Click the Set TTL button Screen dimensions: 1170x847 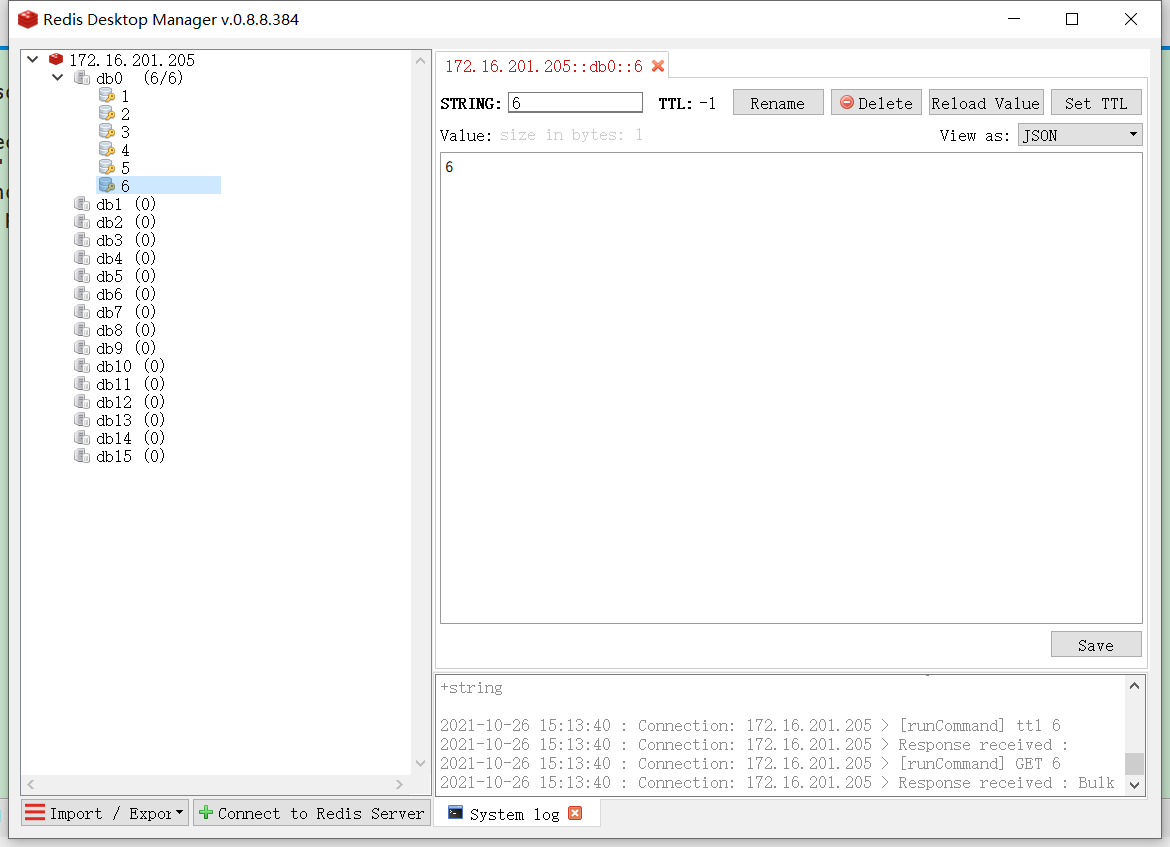1096,103
